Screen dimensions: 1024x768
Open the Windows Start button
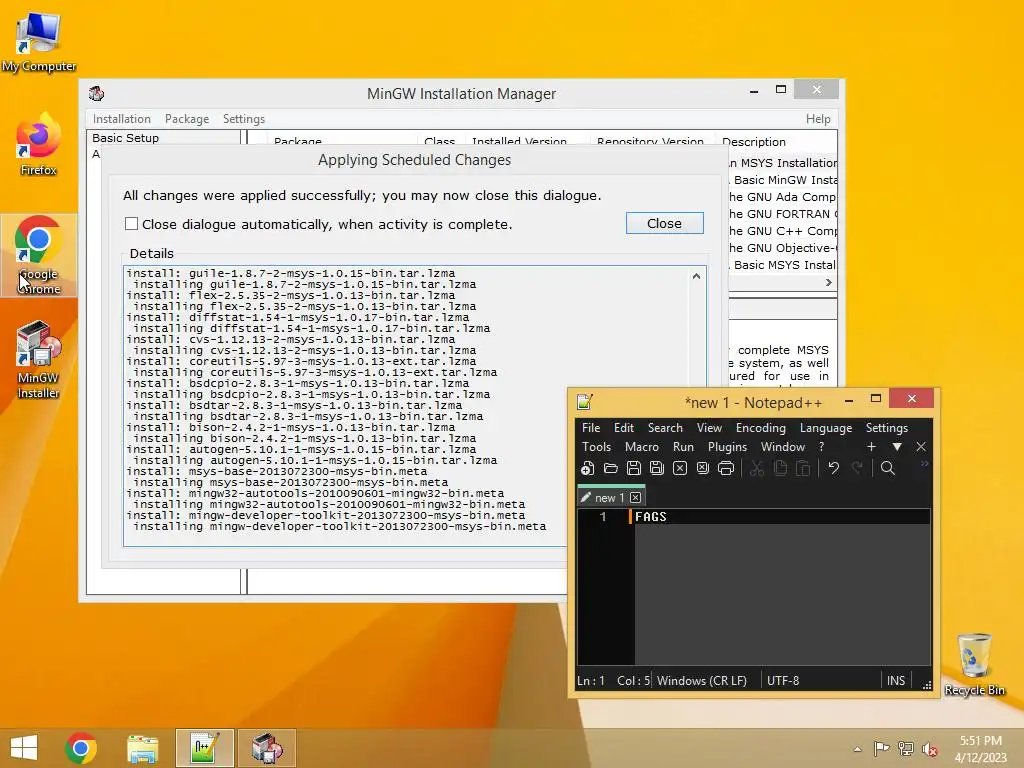pyautogui.click(x=24, y=748)
